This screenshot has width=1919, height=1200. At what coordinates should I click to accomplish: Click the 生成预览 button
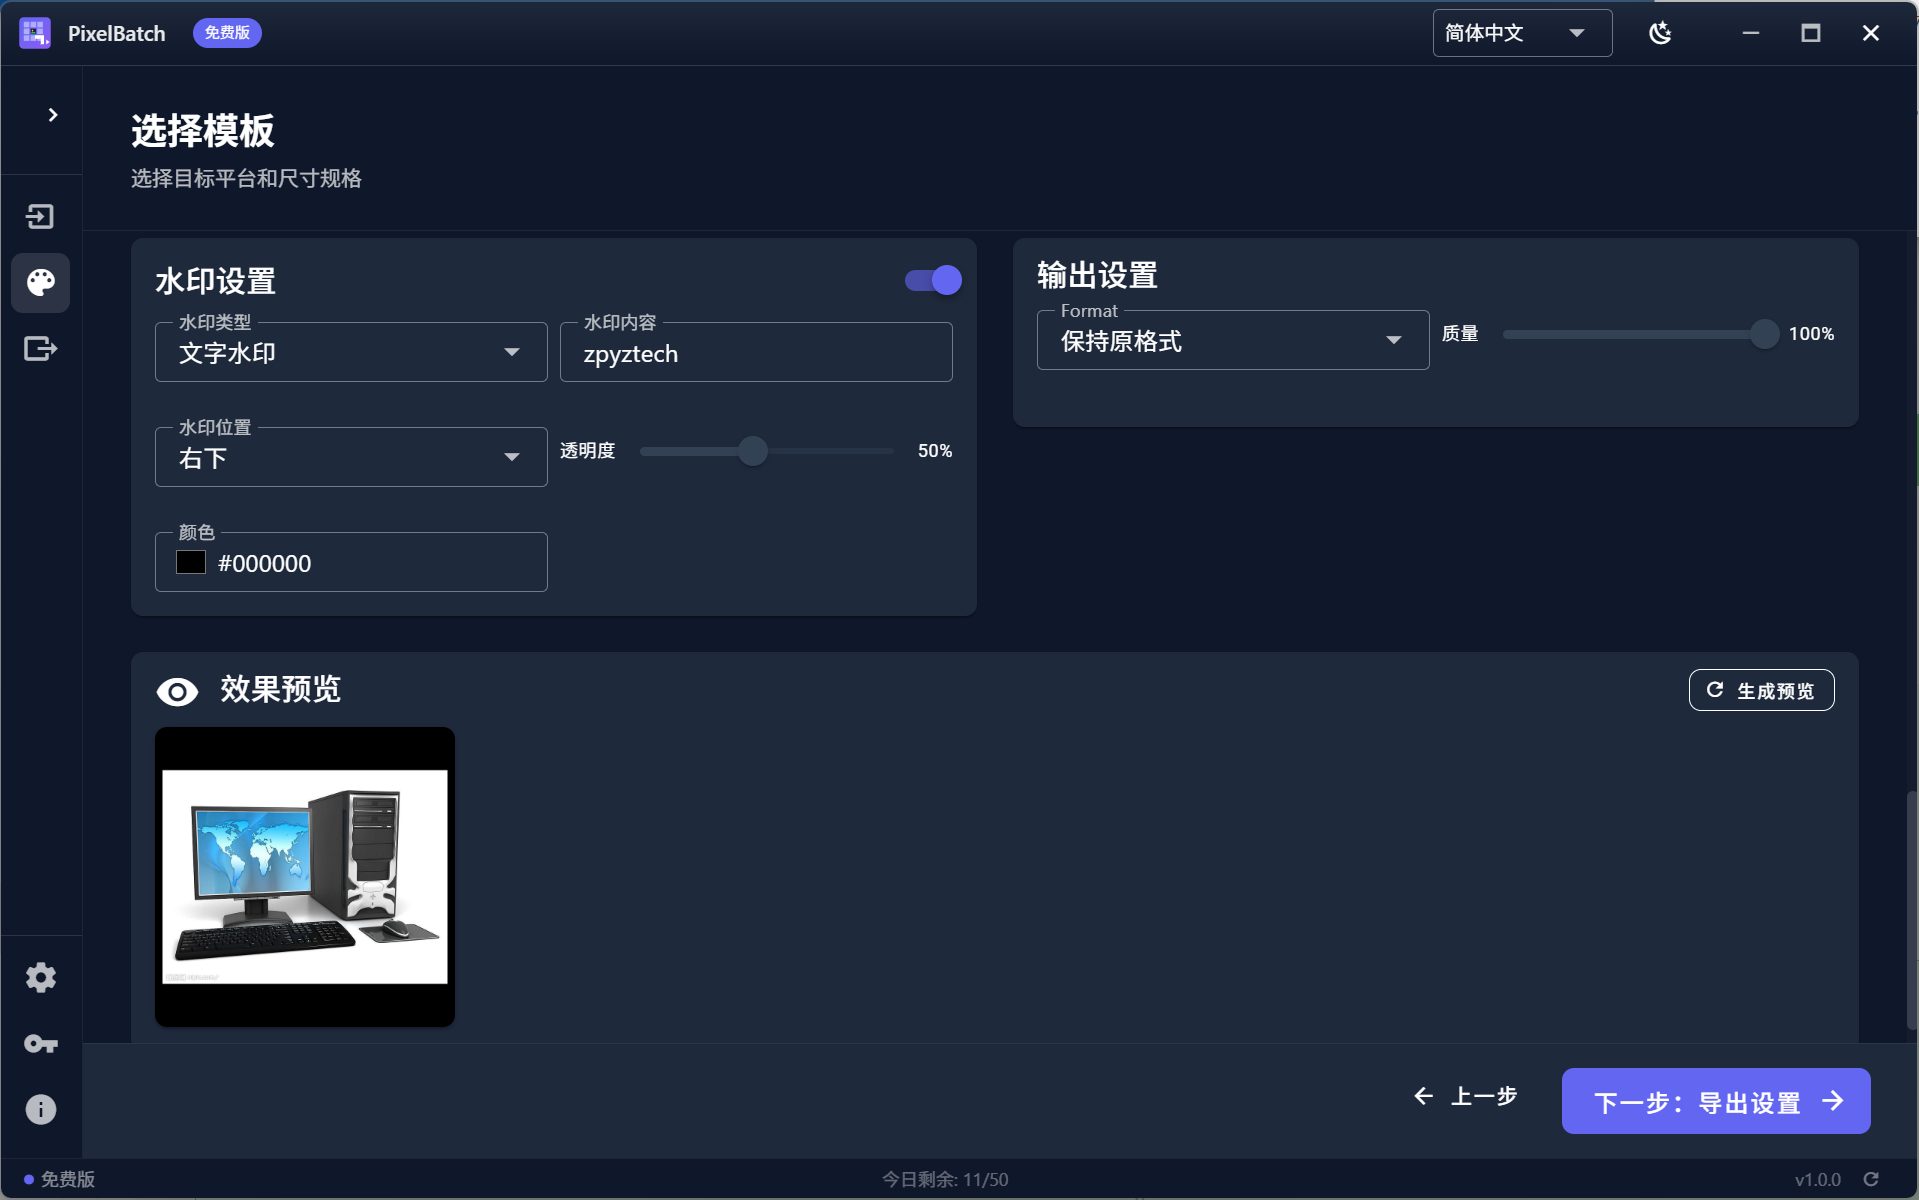[x=1760, y=689]
